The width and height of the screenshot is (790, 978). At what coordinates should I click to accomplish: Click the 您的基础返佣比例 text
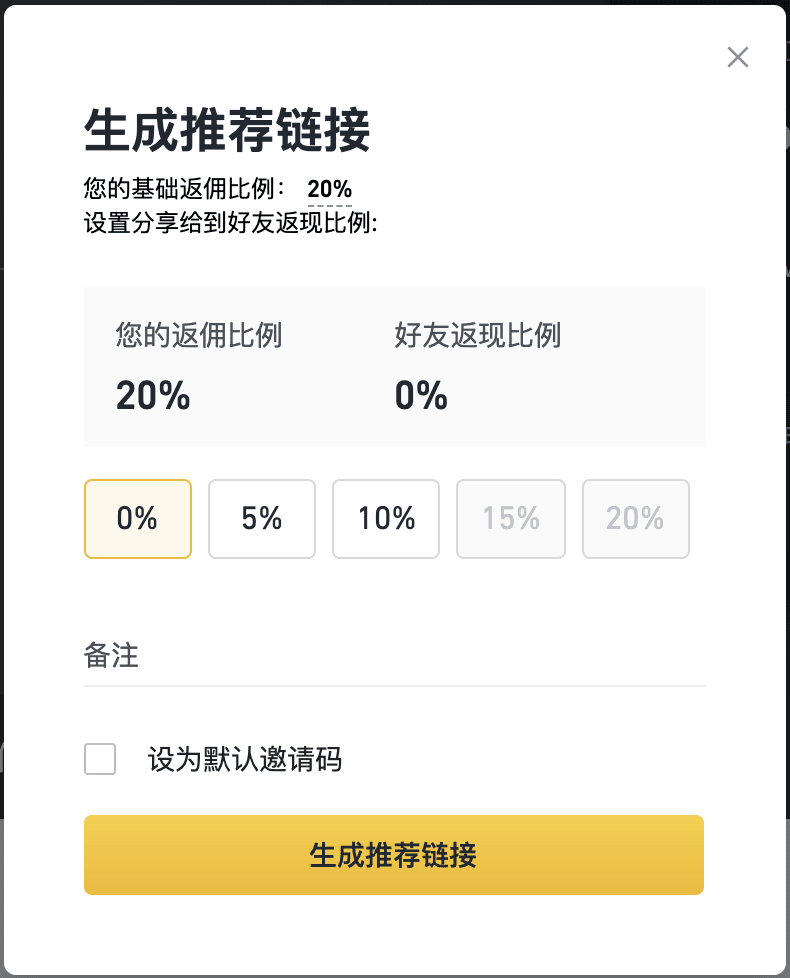click(x=185, y=189)
